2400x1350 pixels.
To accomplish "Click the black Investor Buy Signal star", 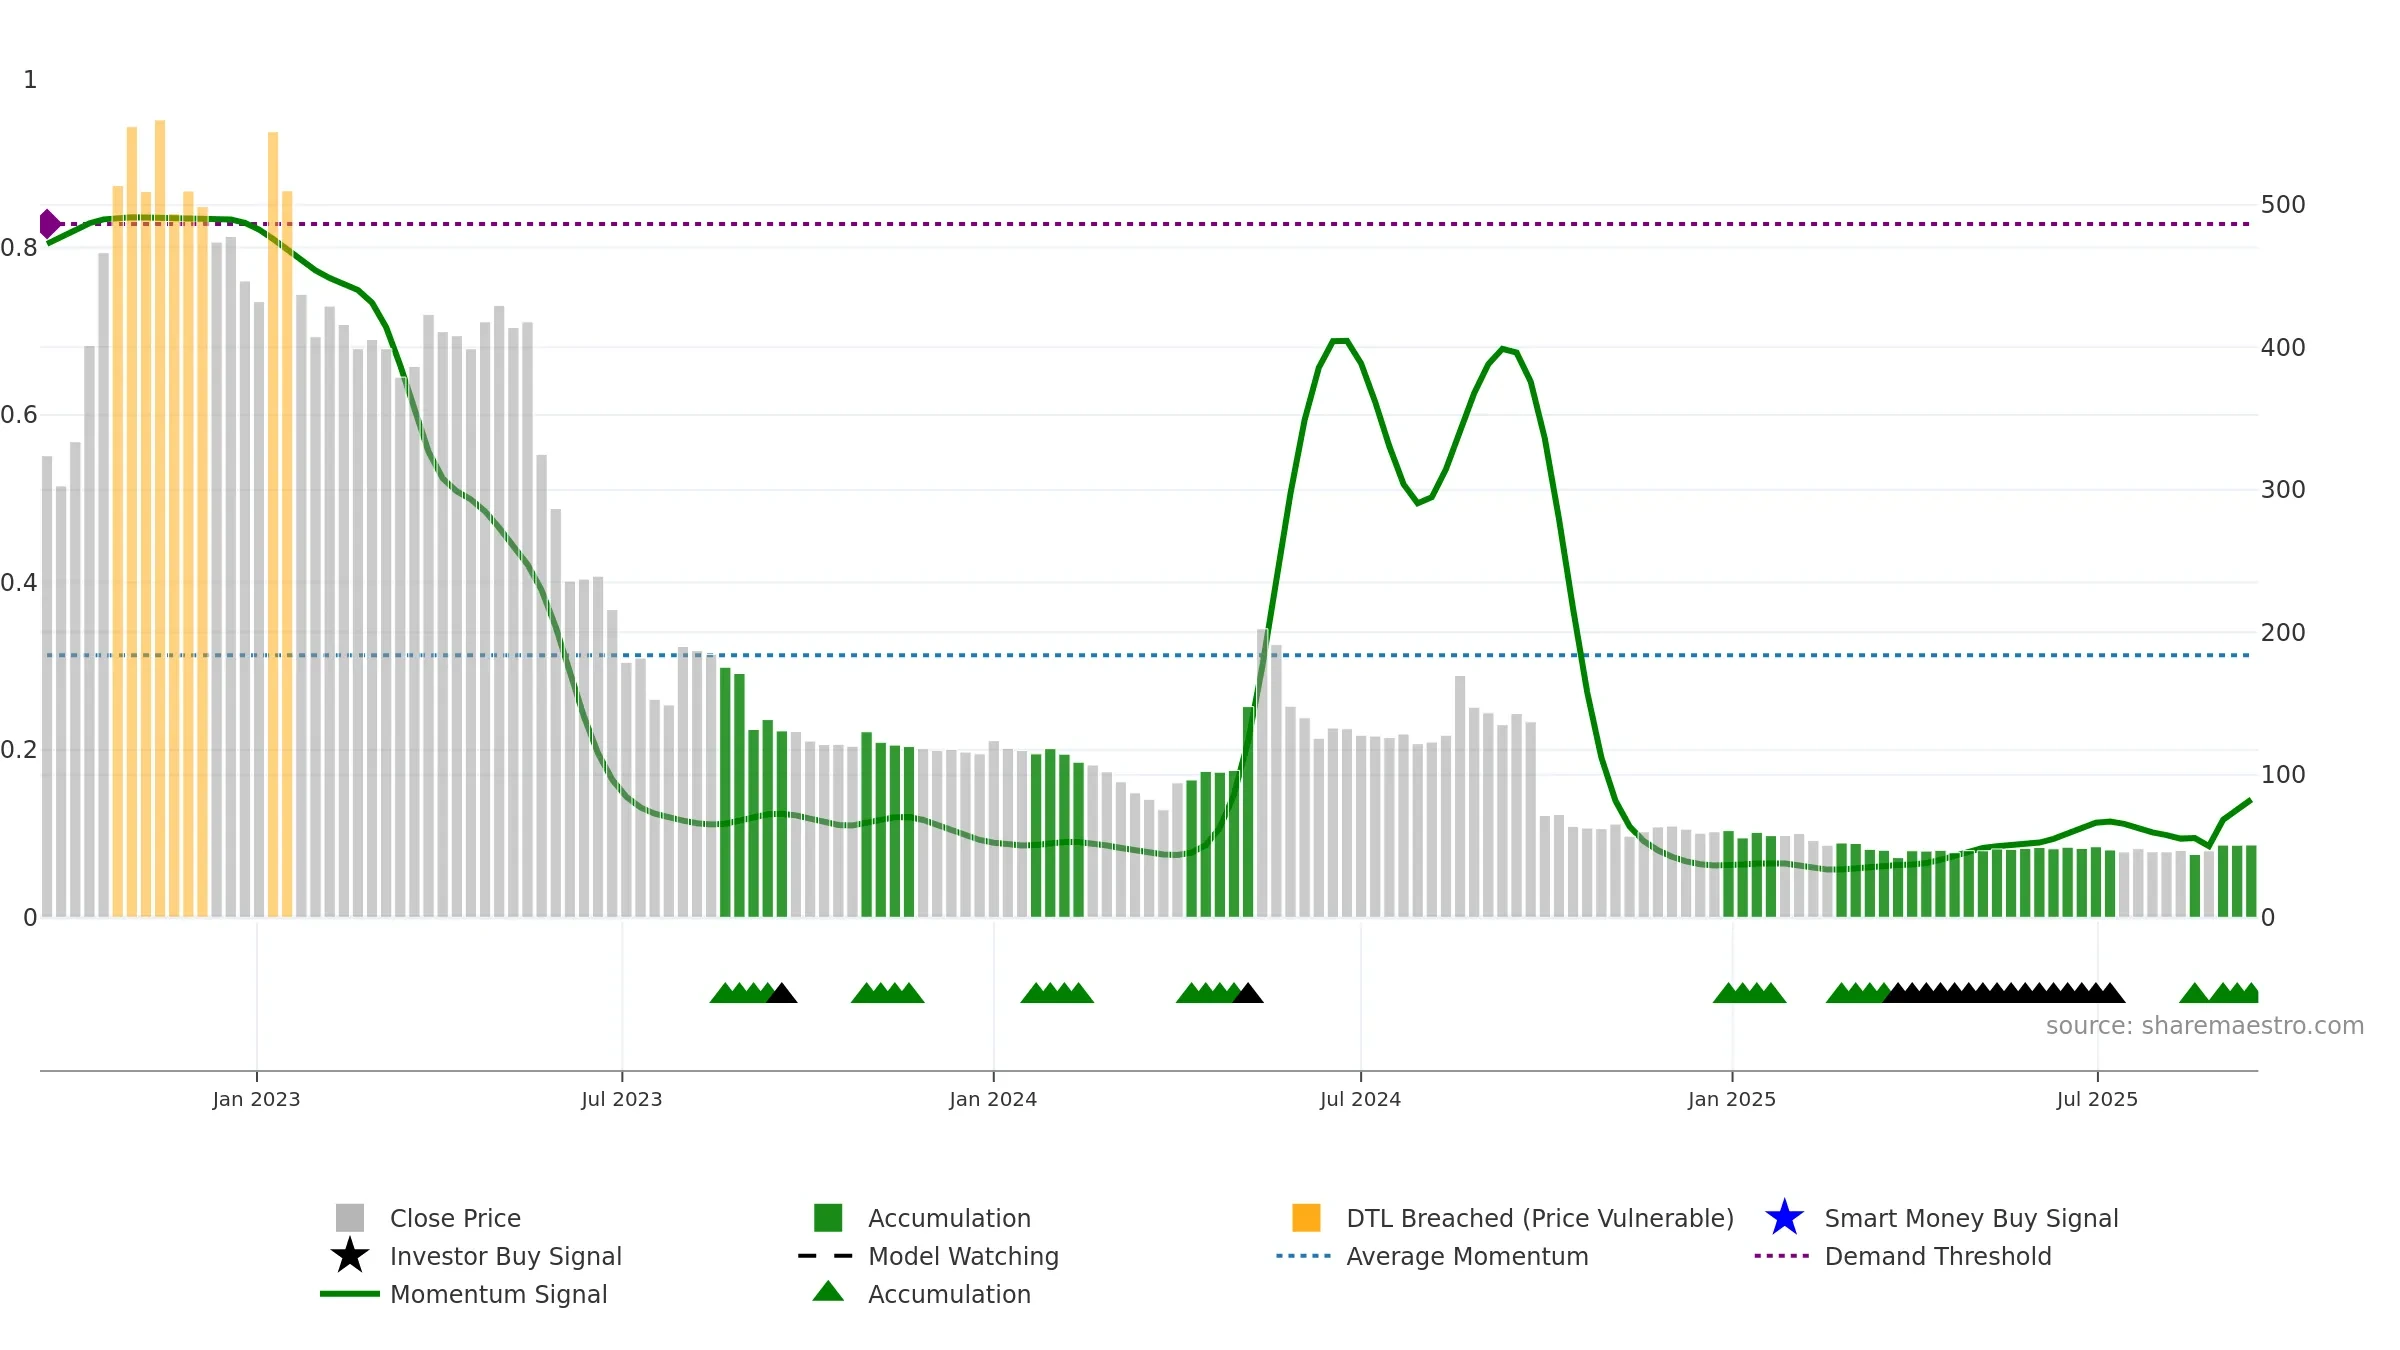I will pyautogui.click(x=350, y=1256).
